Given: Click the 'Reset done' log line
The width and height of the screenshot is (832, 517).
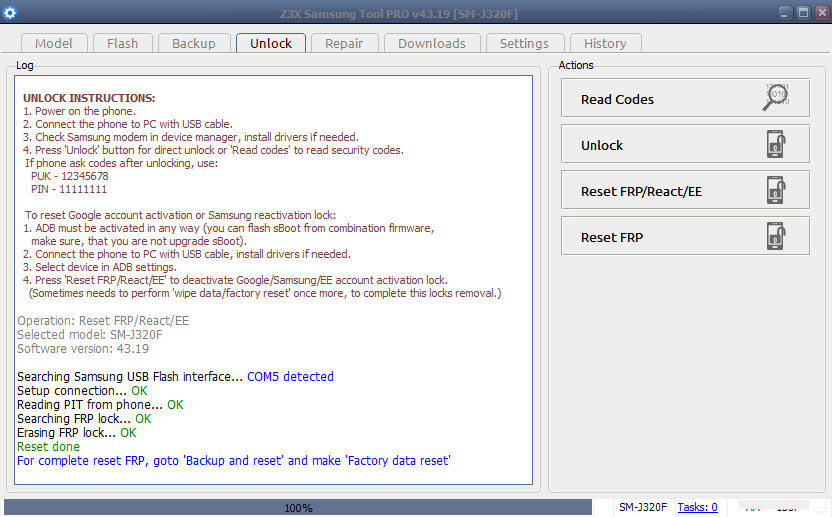Looking at the screenshot, I should coord(48,447).
